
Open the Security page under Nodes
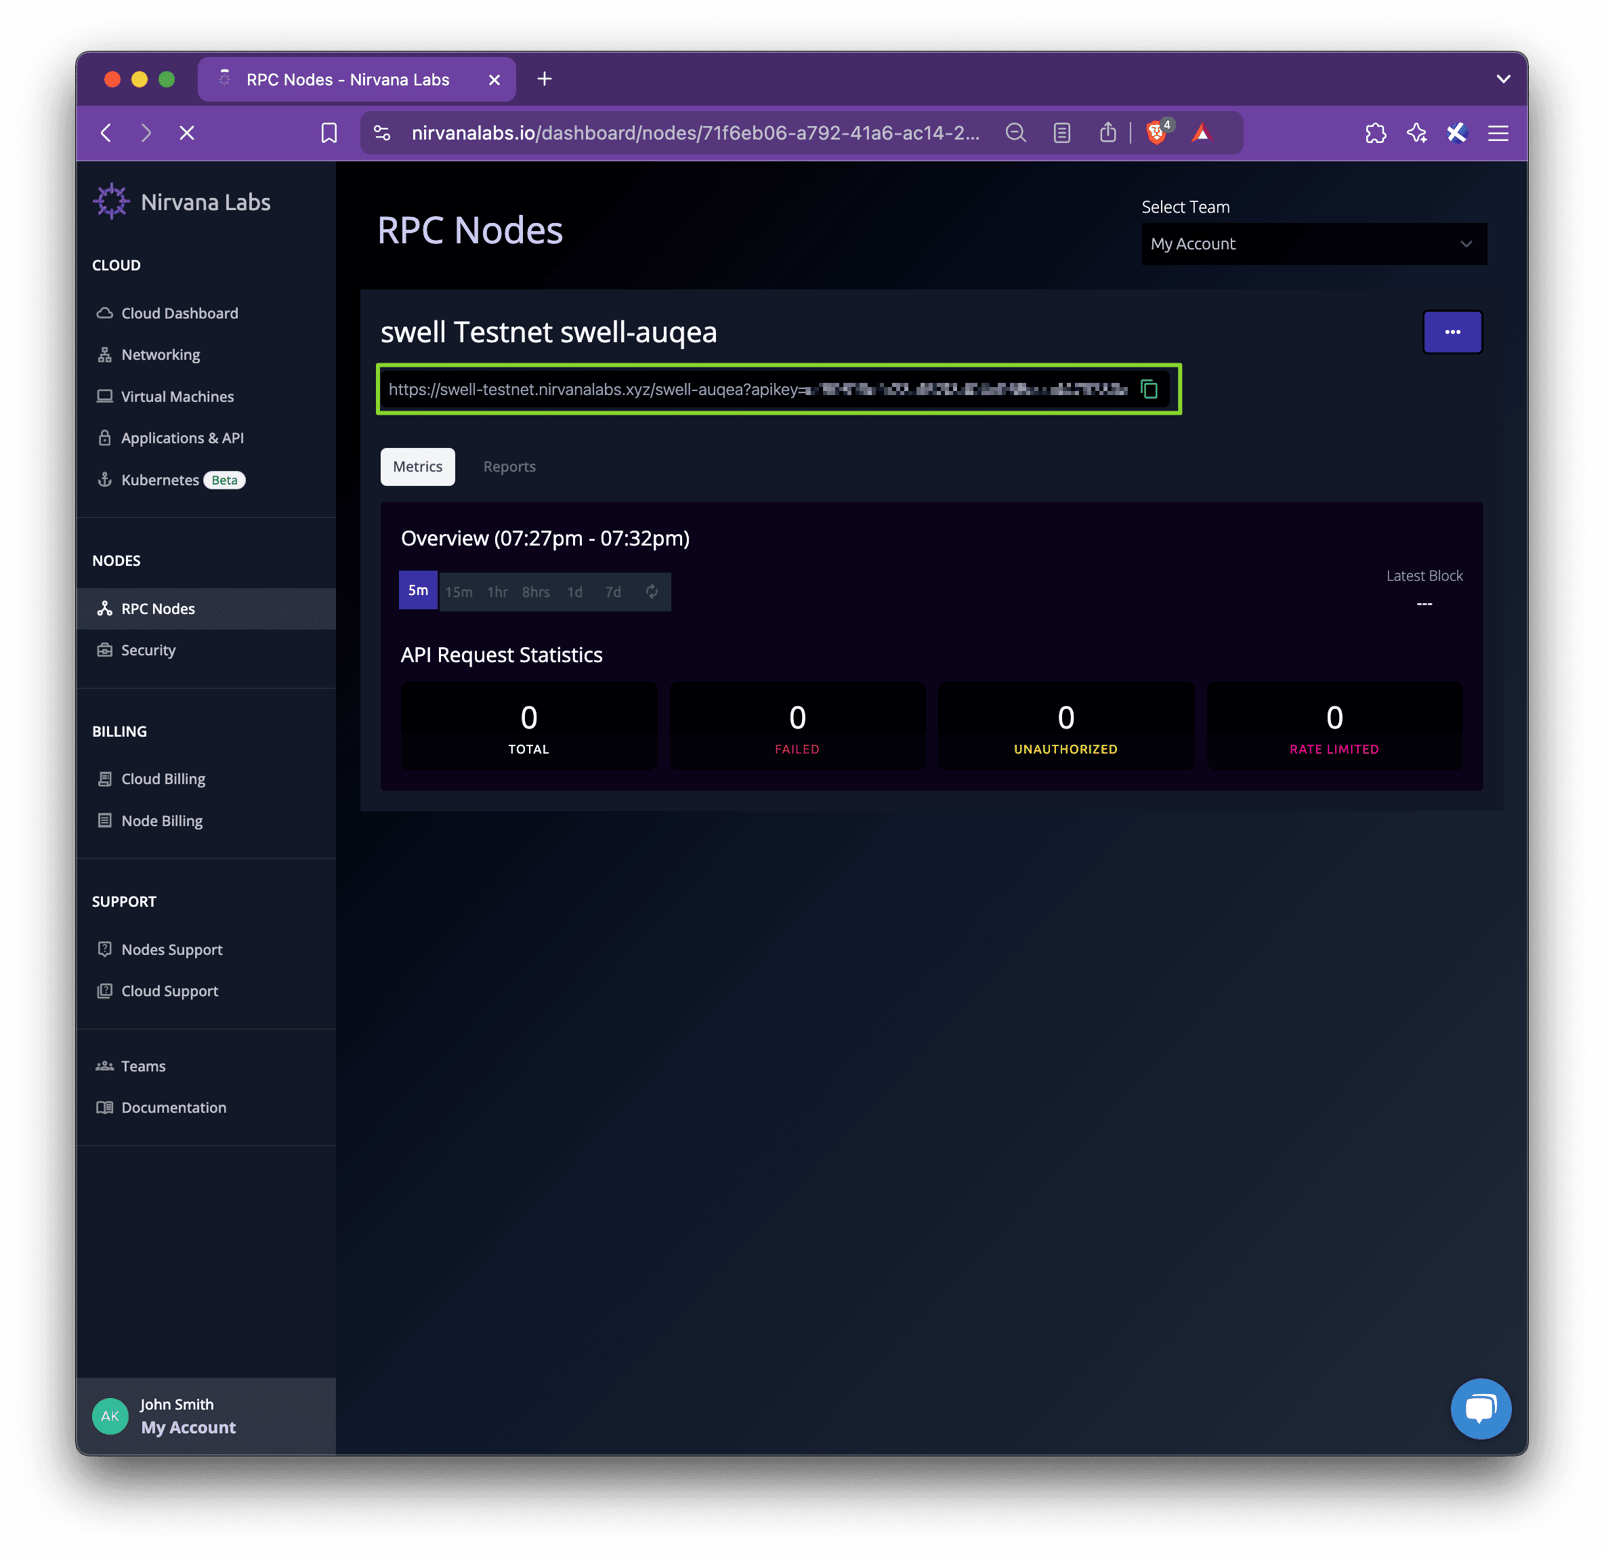tap(206, 650)
